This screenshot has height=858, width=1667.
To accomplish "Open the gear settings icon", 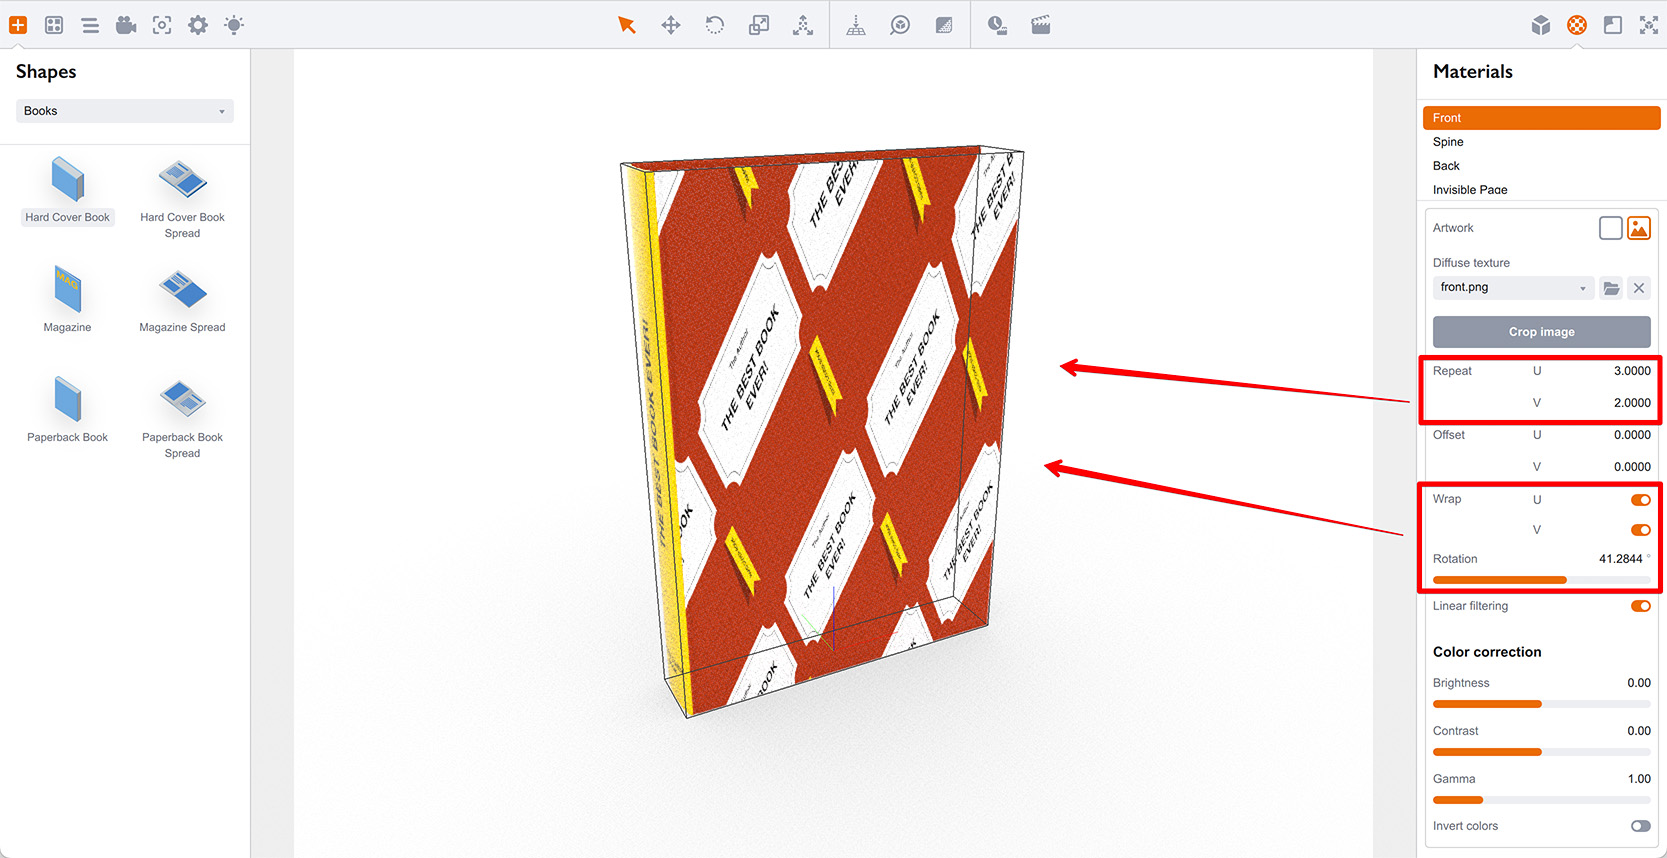I will [198, 25].
